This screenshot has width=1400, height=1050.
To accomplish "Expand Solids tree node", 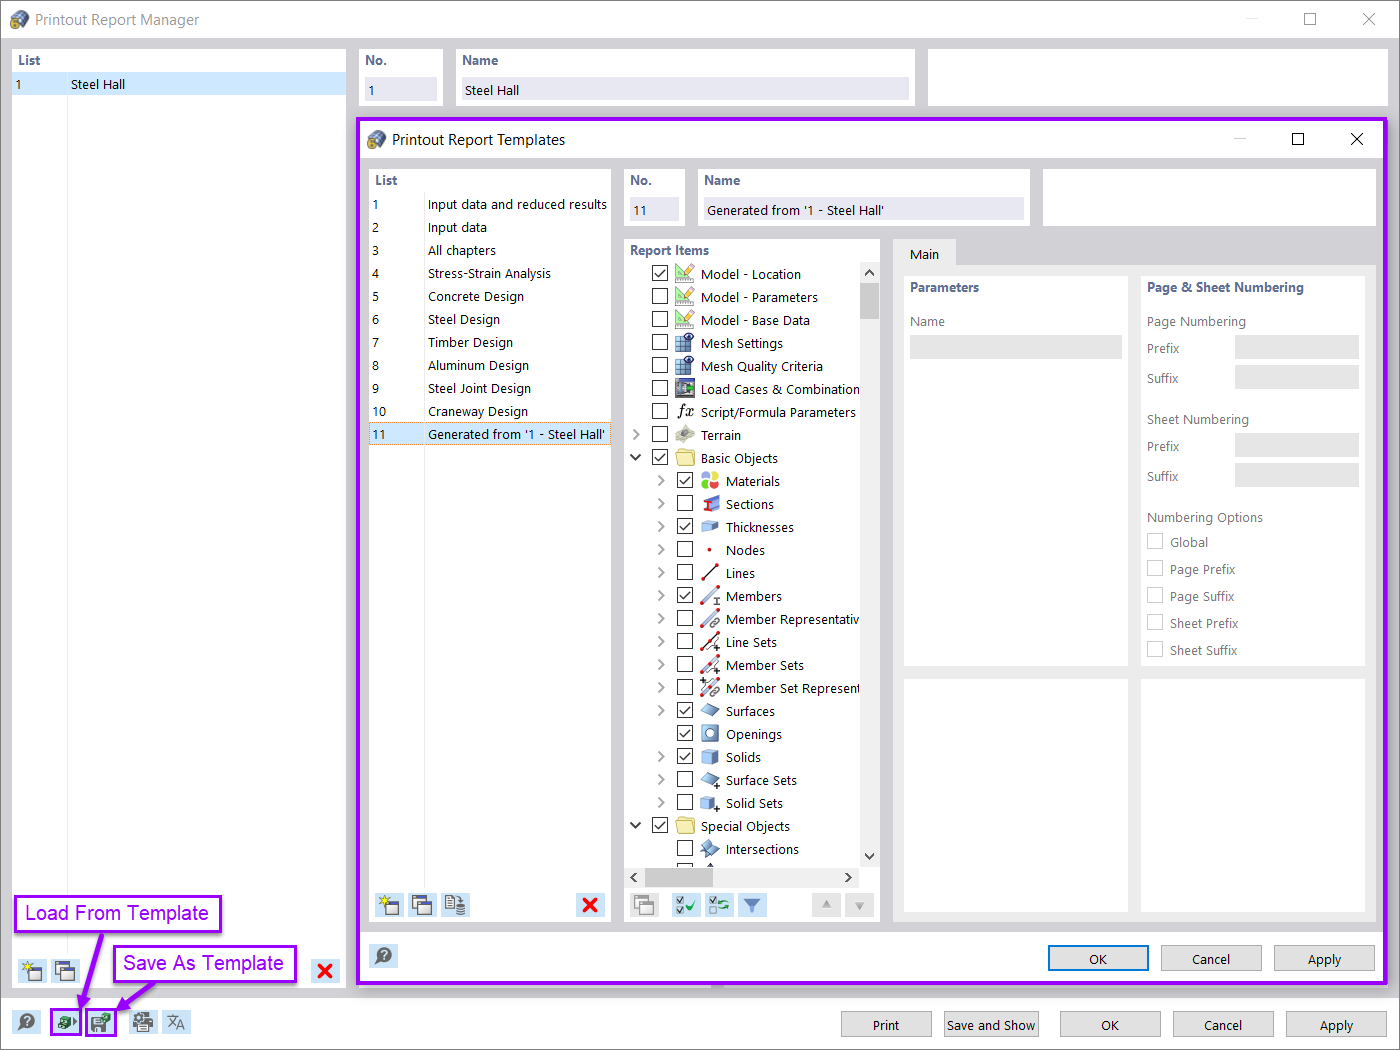I will (661, 757).
